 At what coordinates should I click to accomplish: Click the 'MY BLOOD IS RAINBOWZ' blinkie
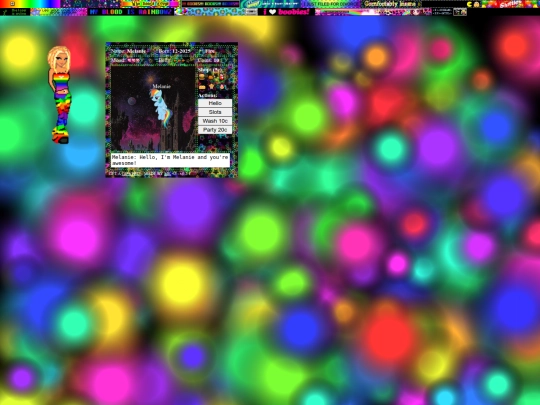(x=131, y=12)
